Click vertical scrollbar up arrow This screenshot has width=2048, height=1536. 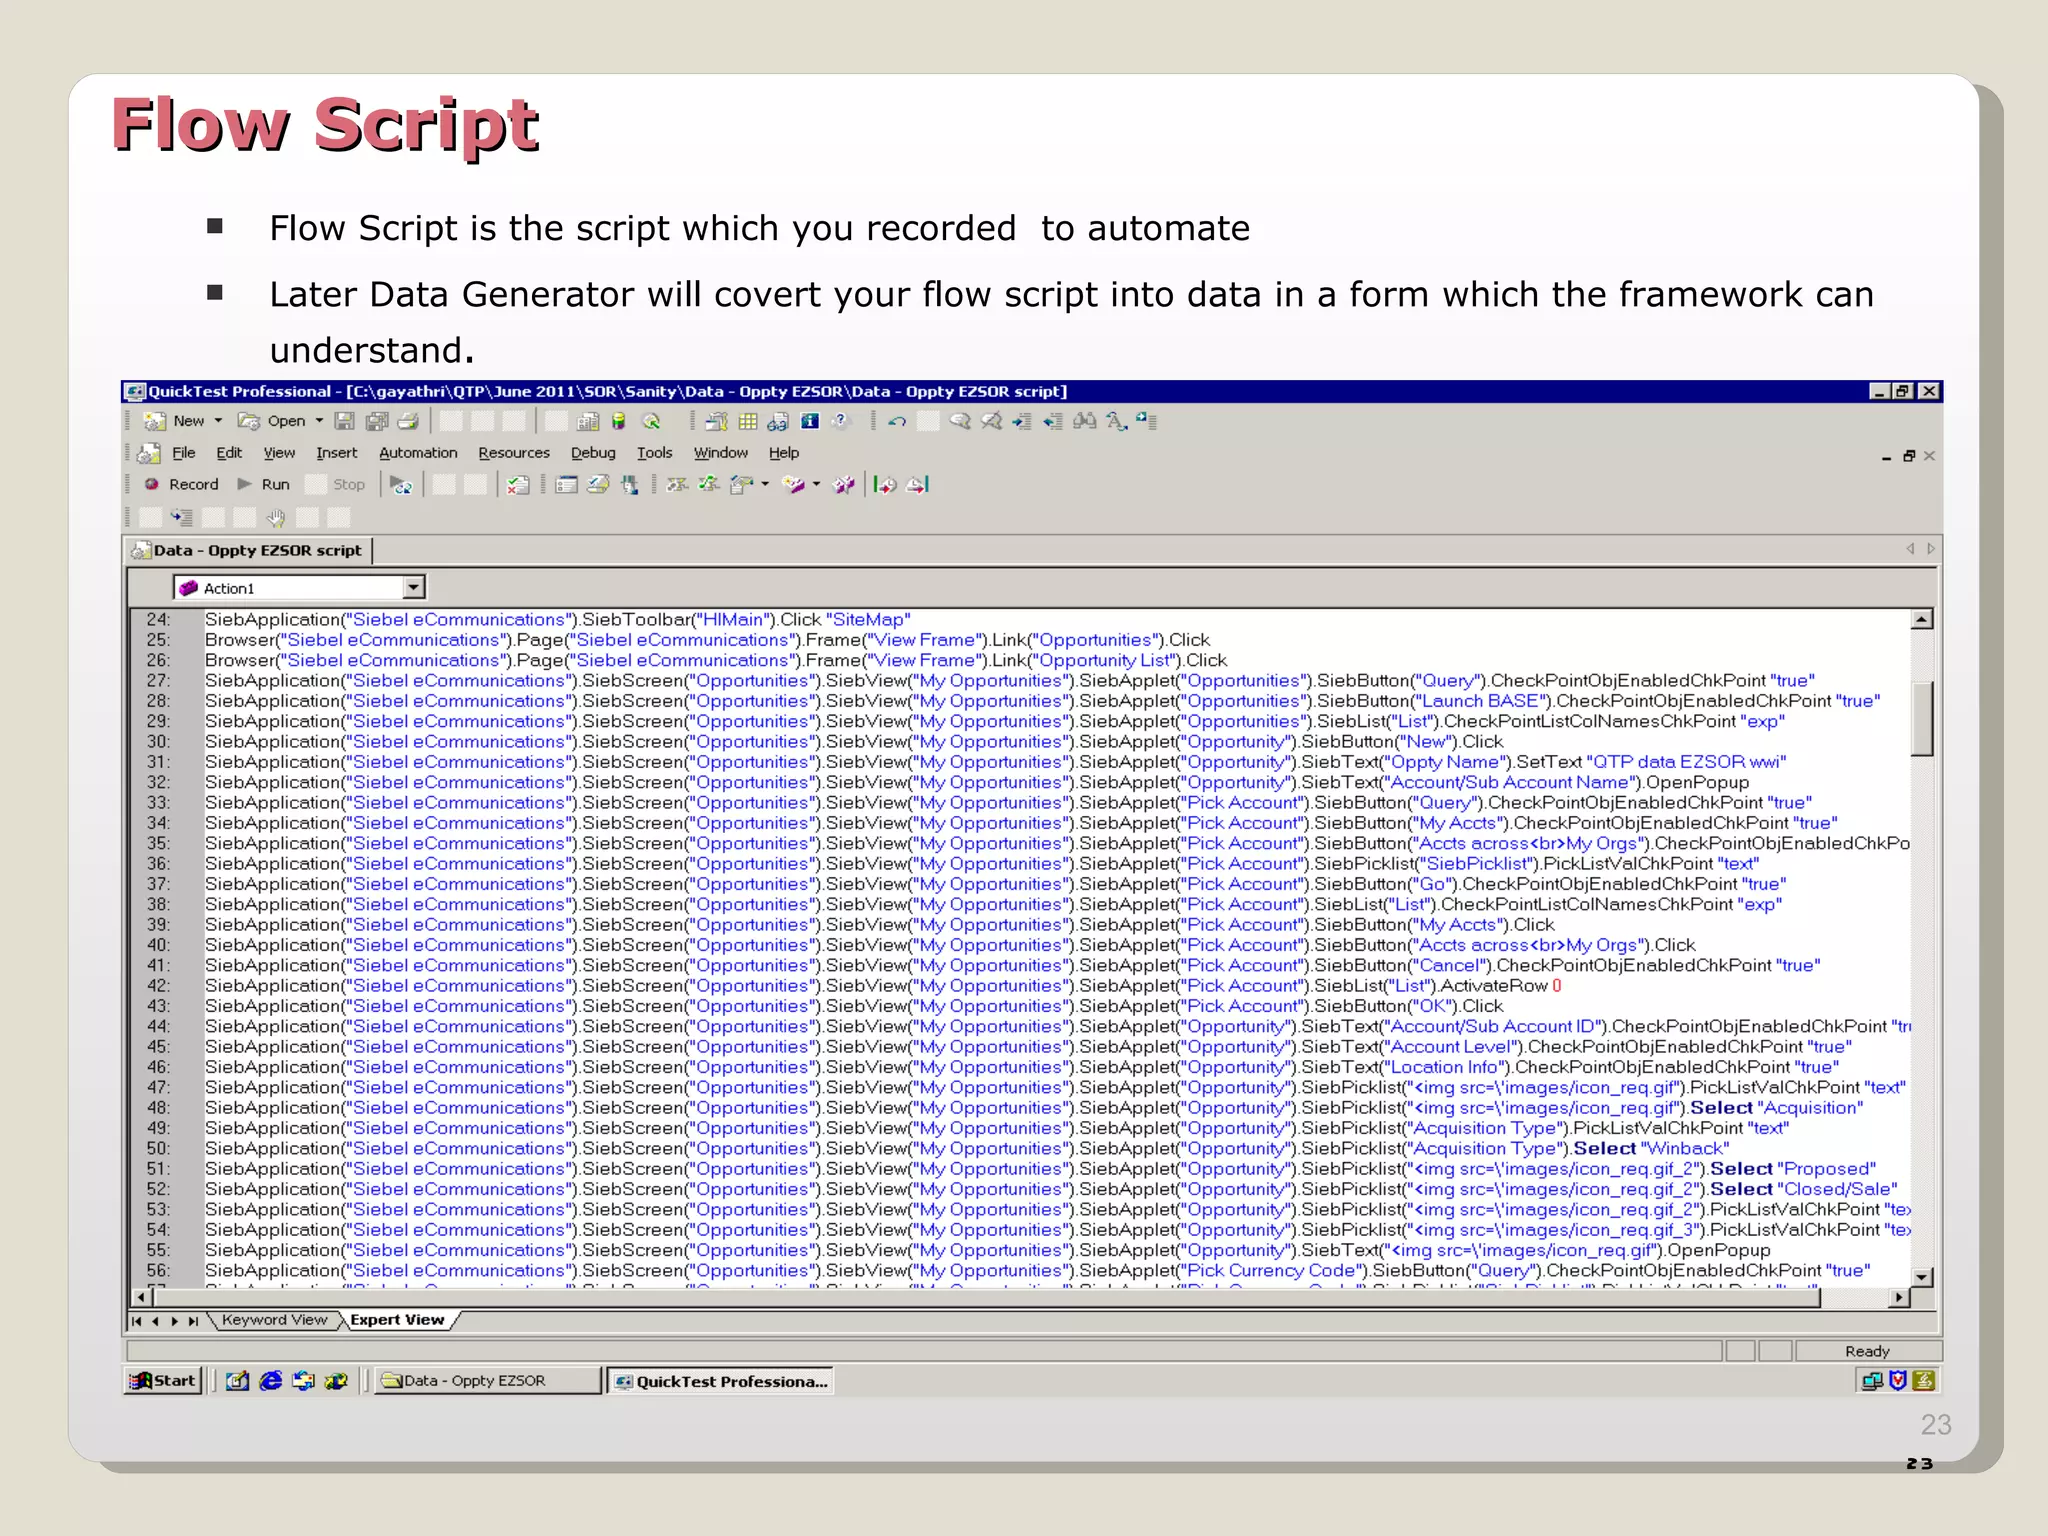click(x=1922, y=620)
